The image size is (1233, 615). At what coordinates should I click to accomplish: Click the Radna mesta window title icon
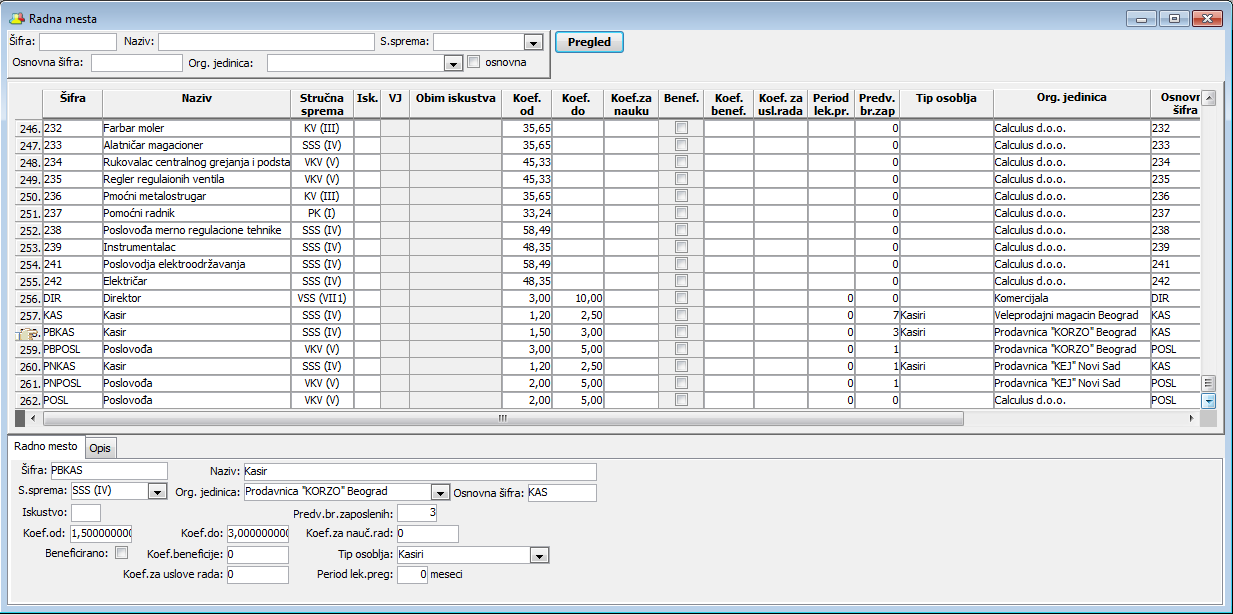click(16, 19)
